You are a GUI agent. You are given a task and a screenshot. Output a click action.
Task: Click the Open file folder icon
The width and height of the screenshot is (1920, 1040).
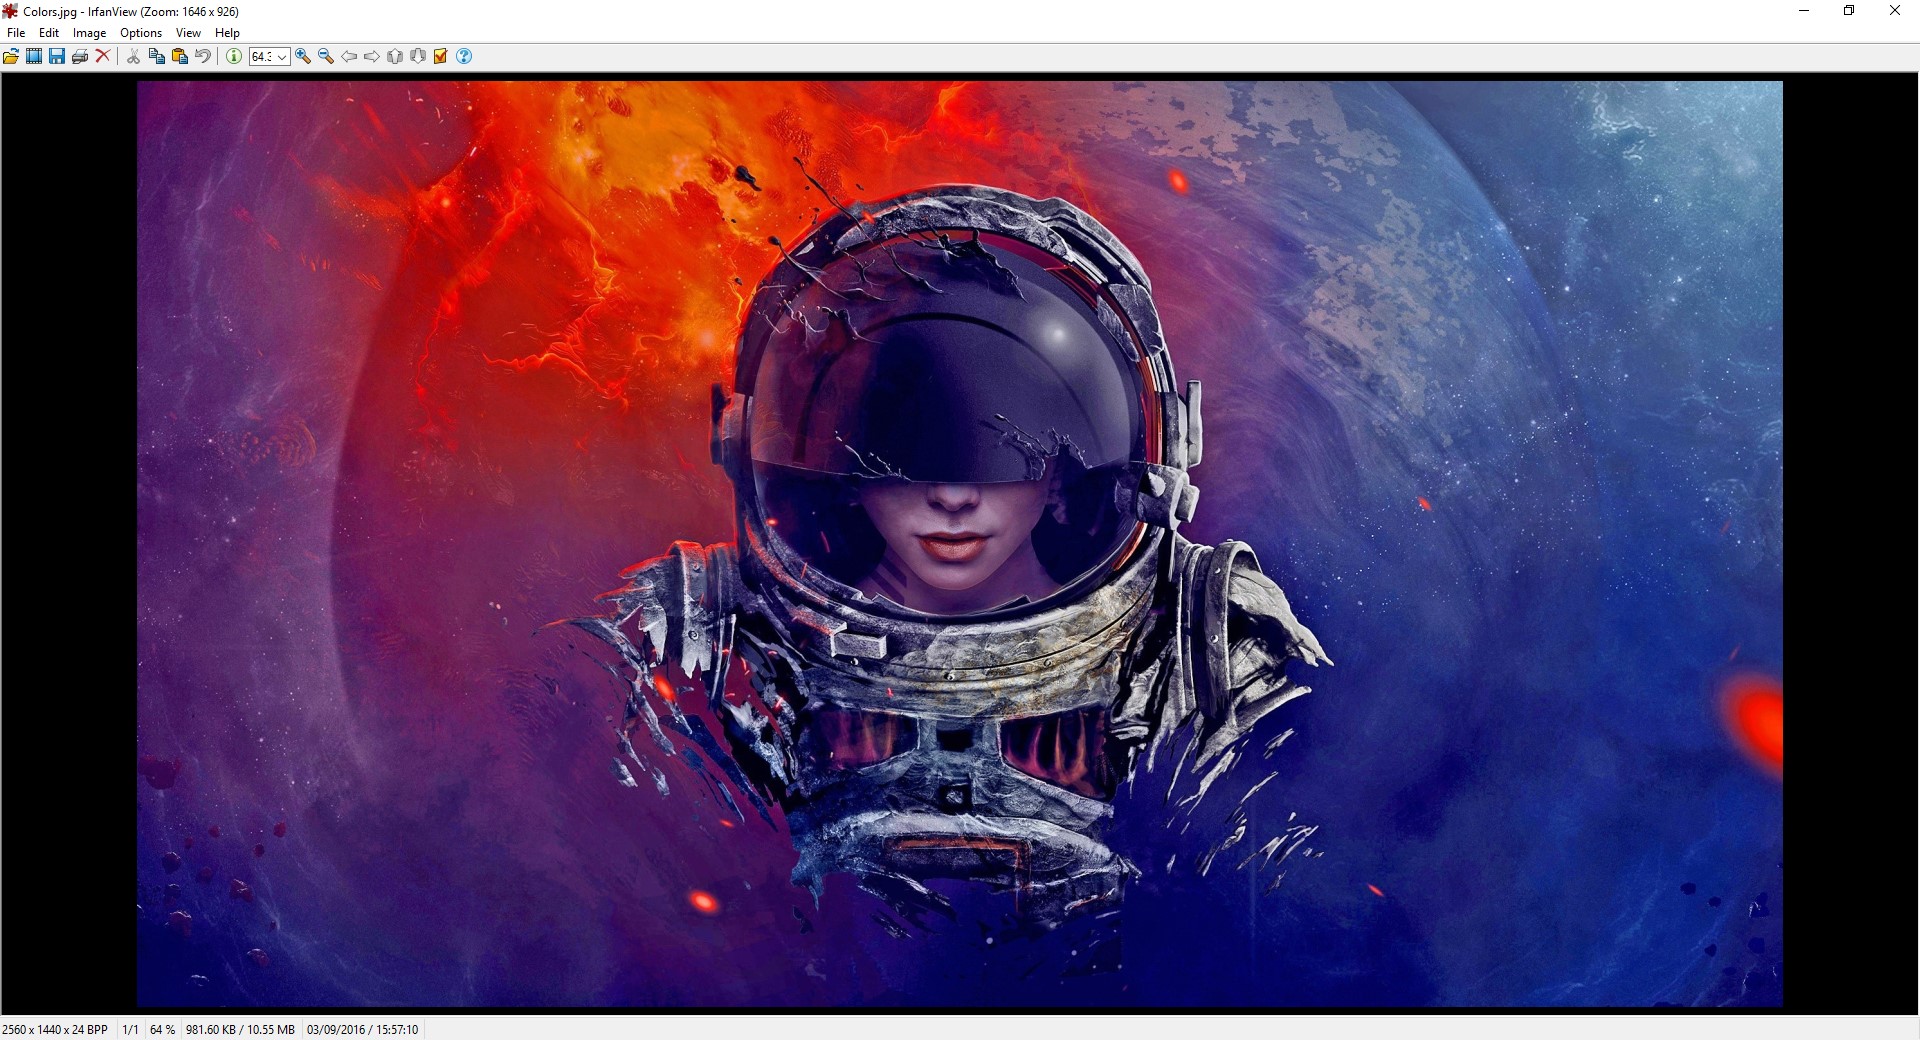tap(11, 57)
